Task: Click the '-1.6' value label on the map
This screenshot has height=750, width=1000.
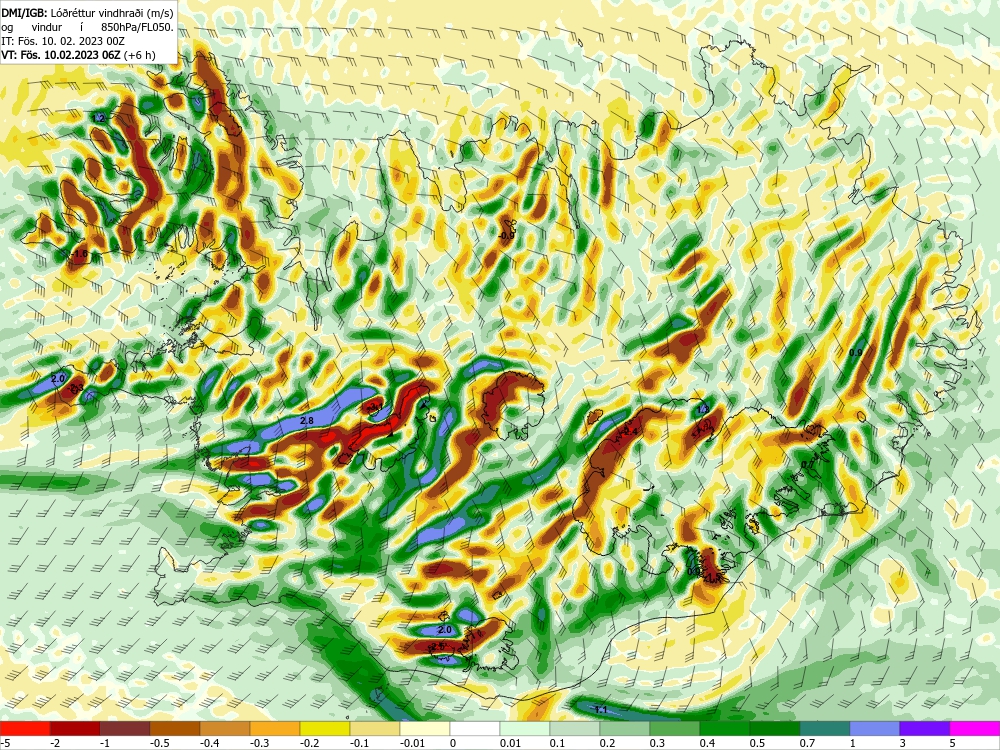Action: pyautogui.click(x=78, y=254)
